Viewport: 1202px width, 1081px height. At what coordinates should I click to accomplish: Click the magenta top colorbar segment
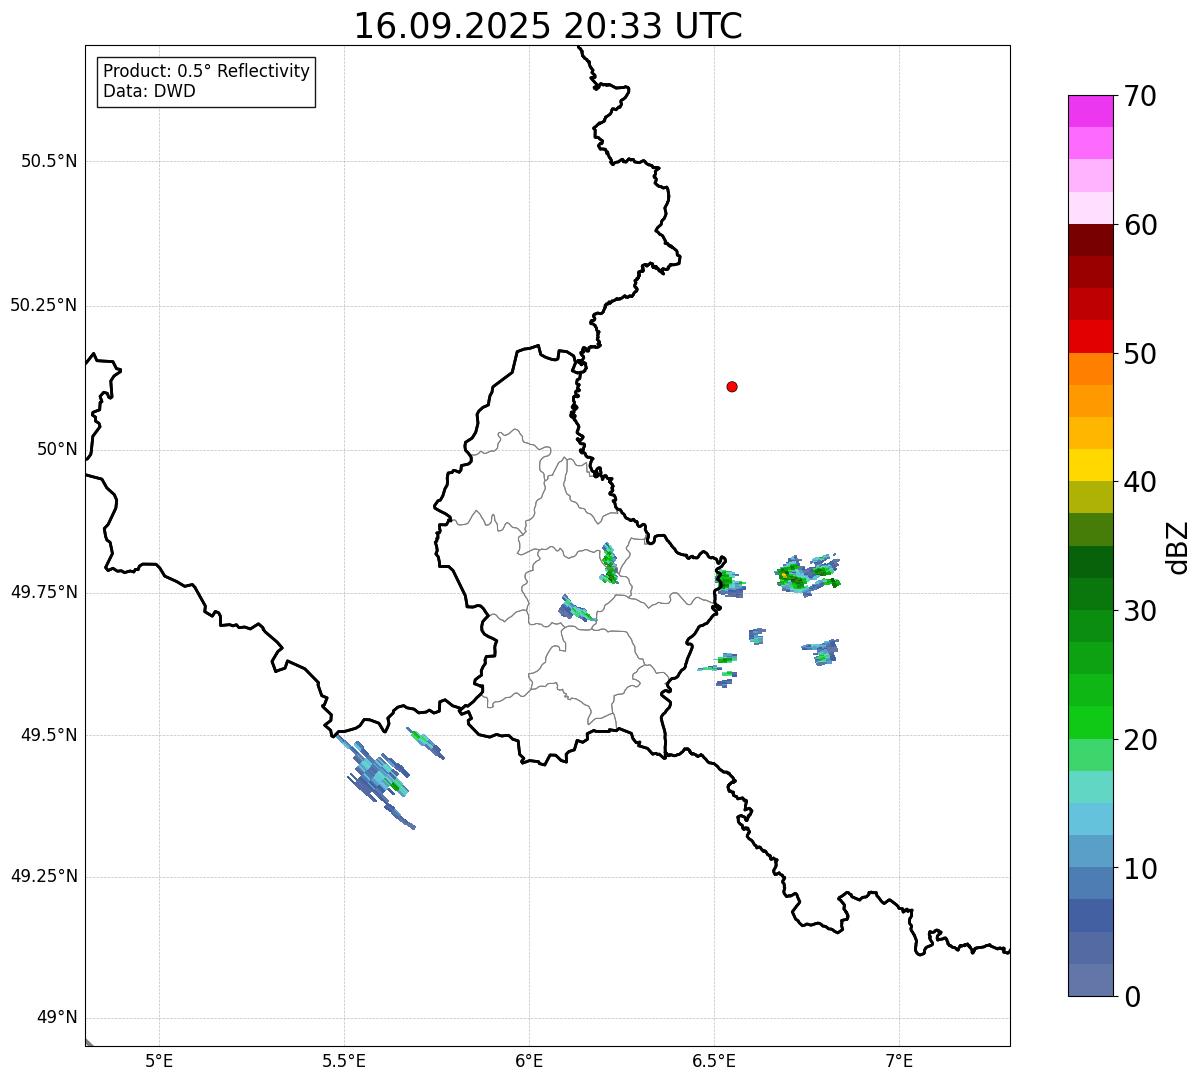coord(1091,111)
